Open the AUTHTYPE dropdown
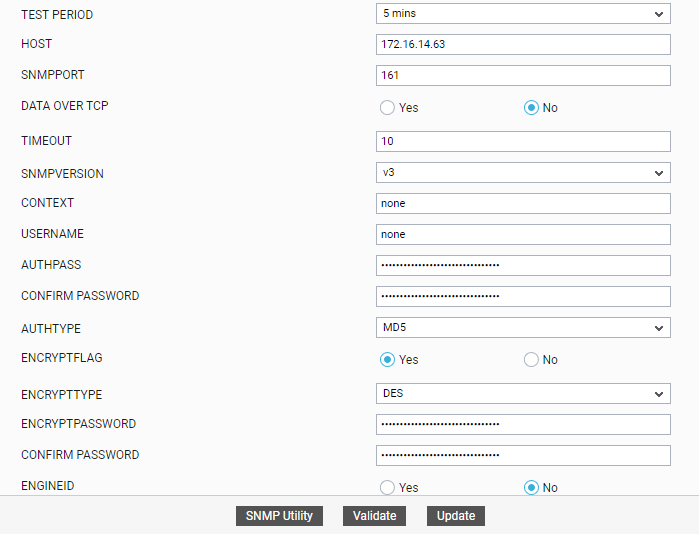This screenshot has width=699, height=534. pos(523,328)
